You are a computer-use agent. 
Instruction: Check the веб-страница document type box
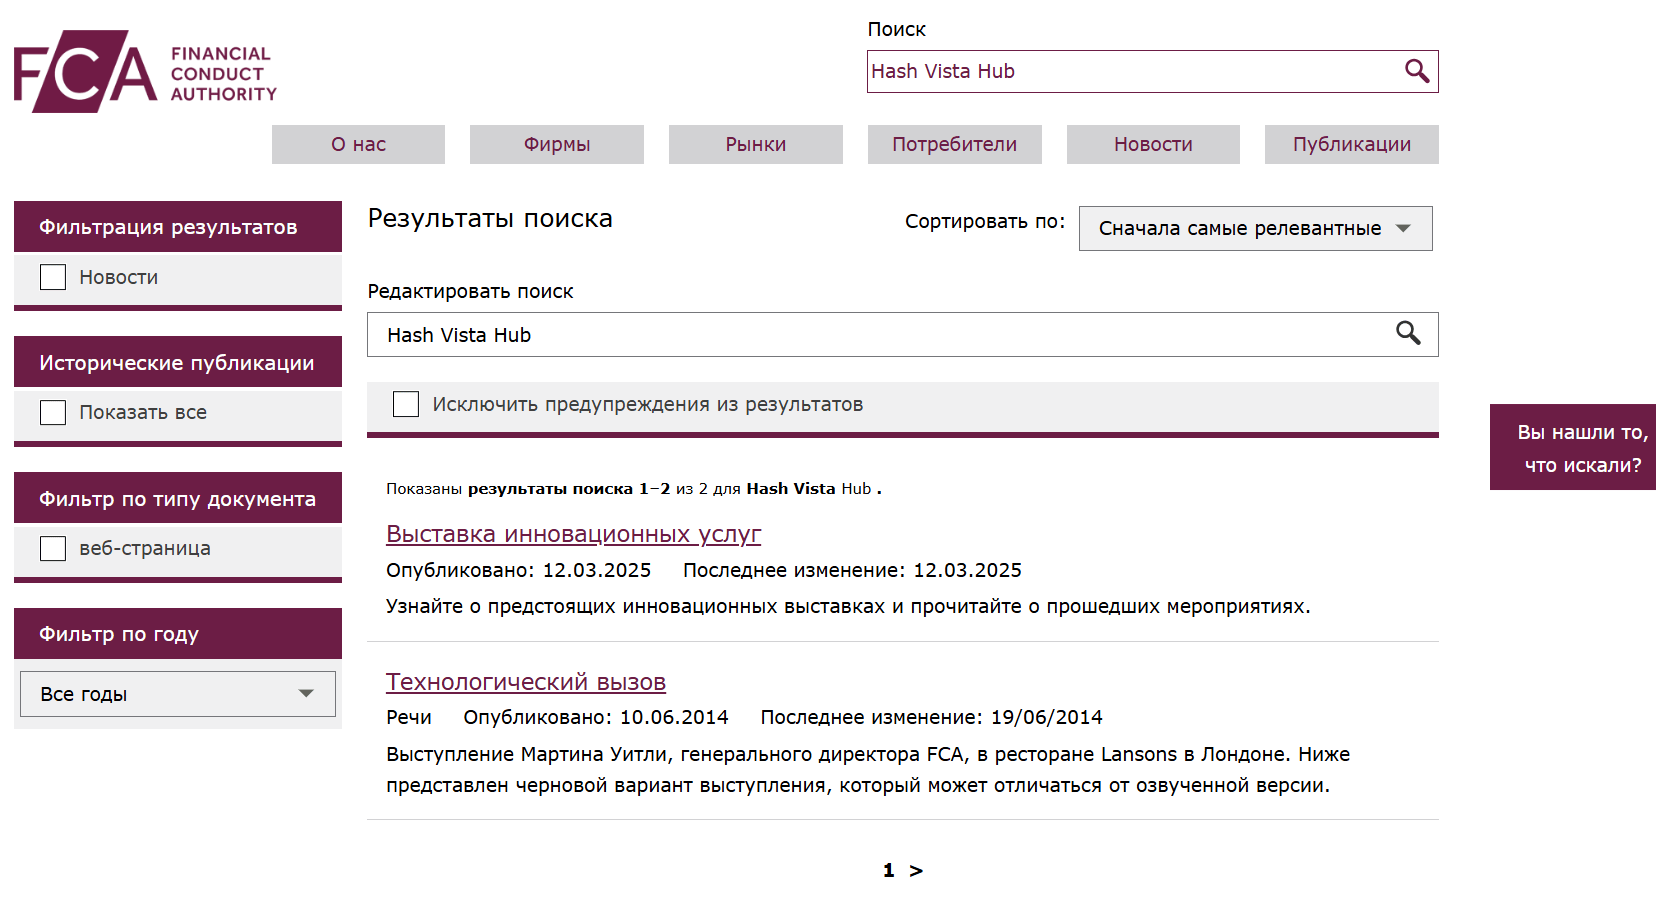[x=53, y=548]
